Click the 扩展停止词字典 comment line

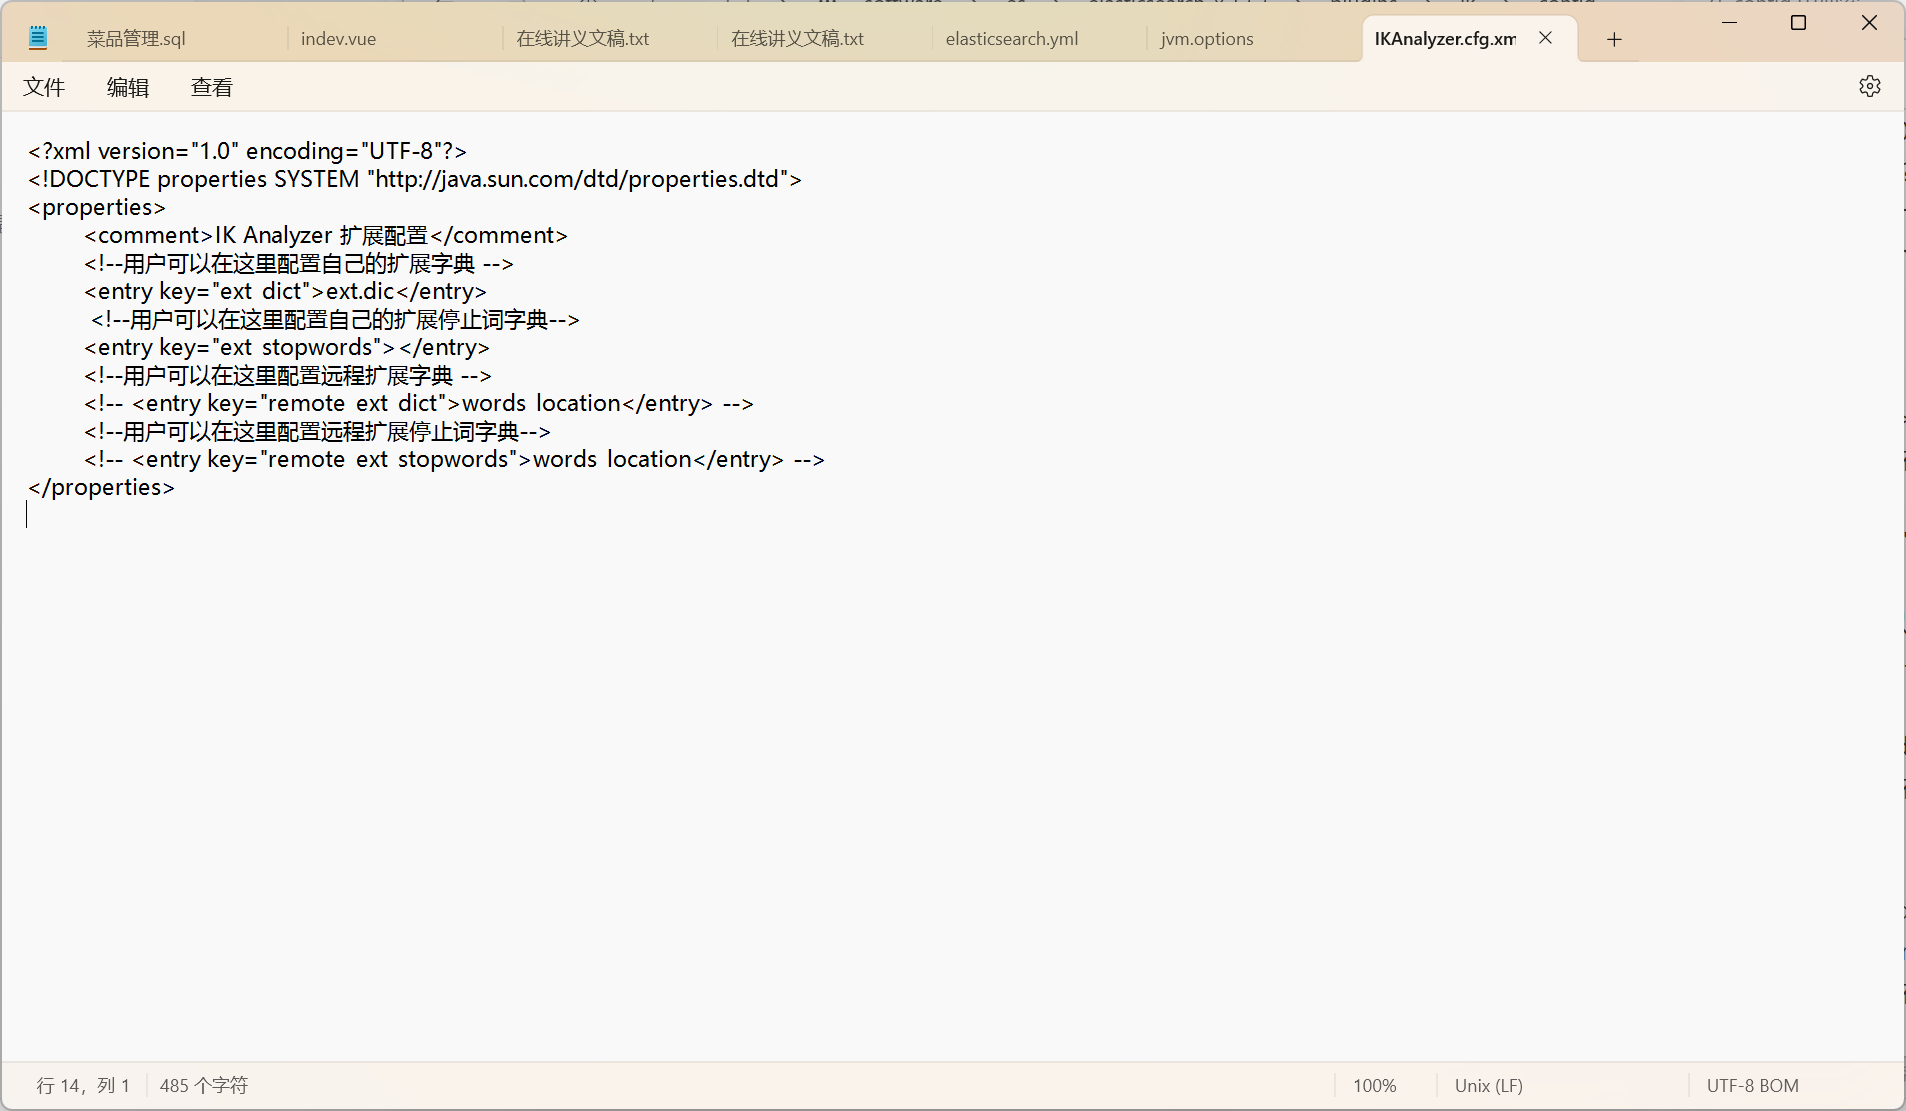coord(335,319)
